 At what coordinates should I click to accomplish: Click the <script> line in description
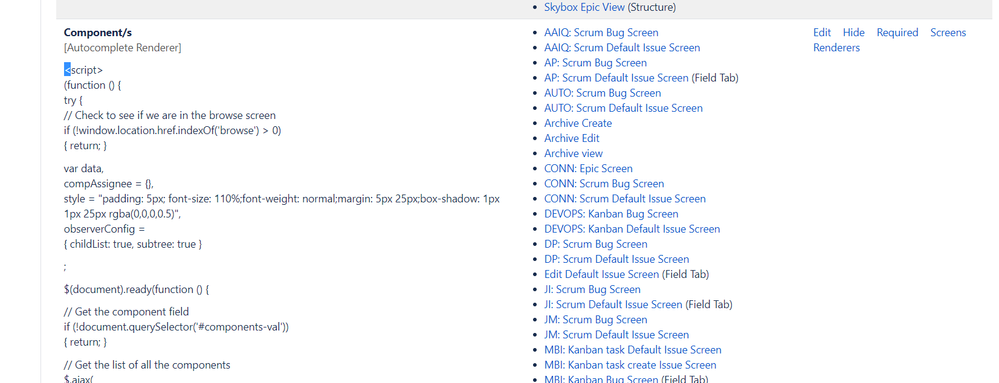[83, 70]
